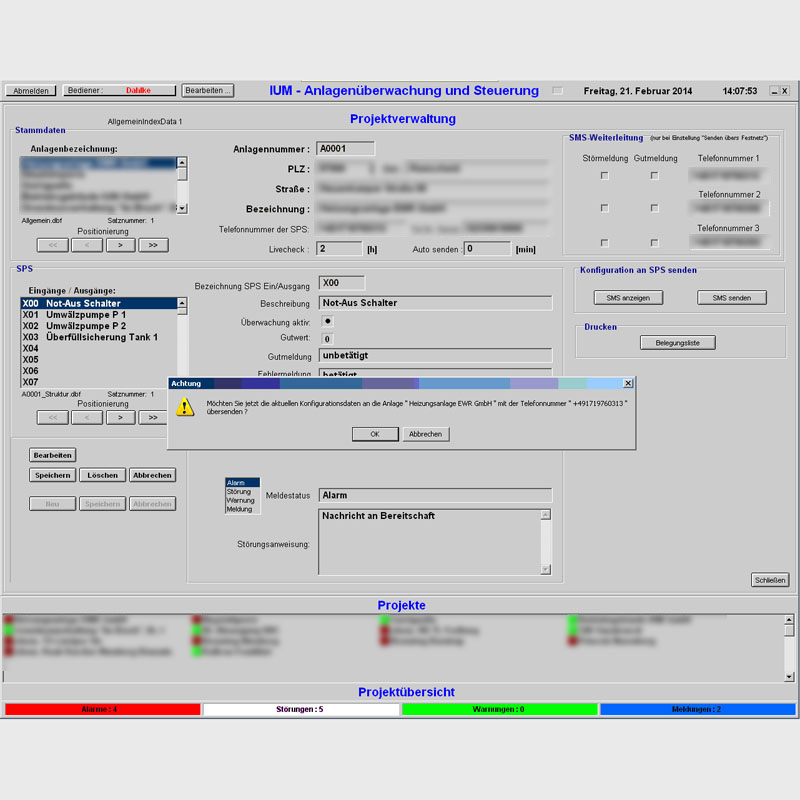Choose Störung in the Meldestatus list
Screen dimensions: 800x800
tap(239, 491)
